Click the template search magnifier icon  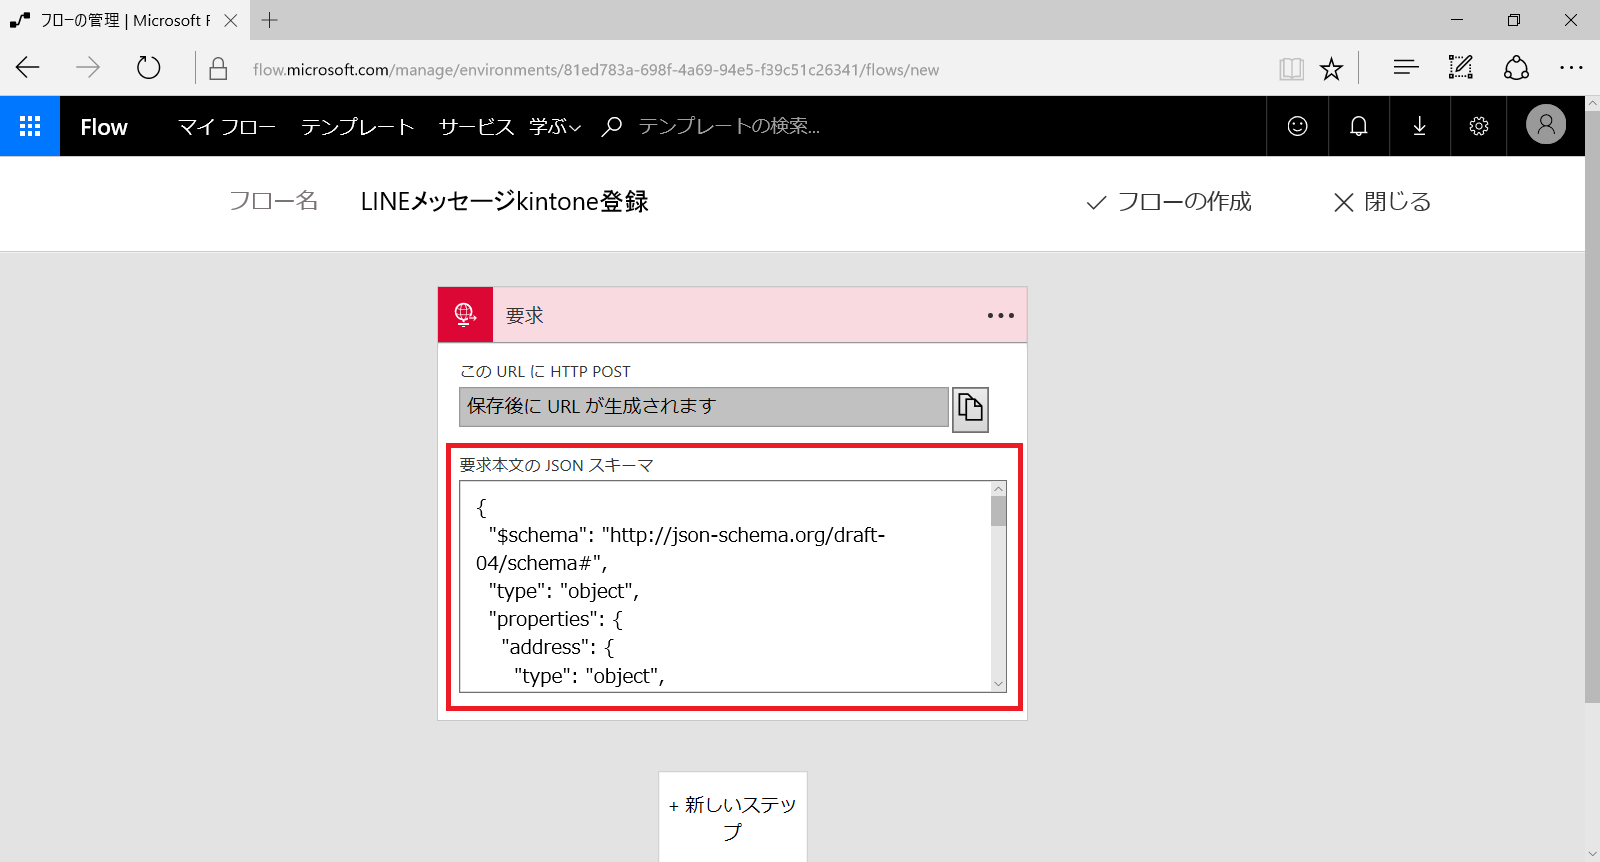tap(612, 126)
